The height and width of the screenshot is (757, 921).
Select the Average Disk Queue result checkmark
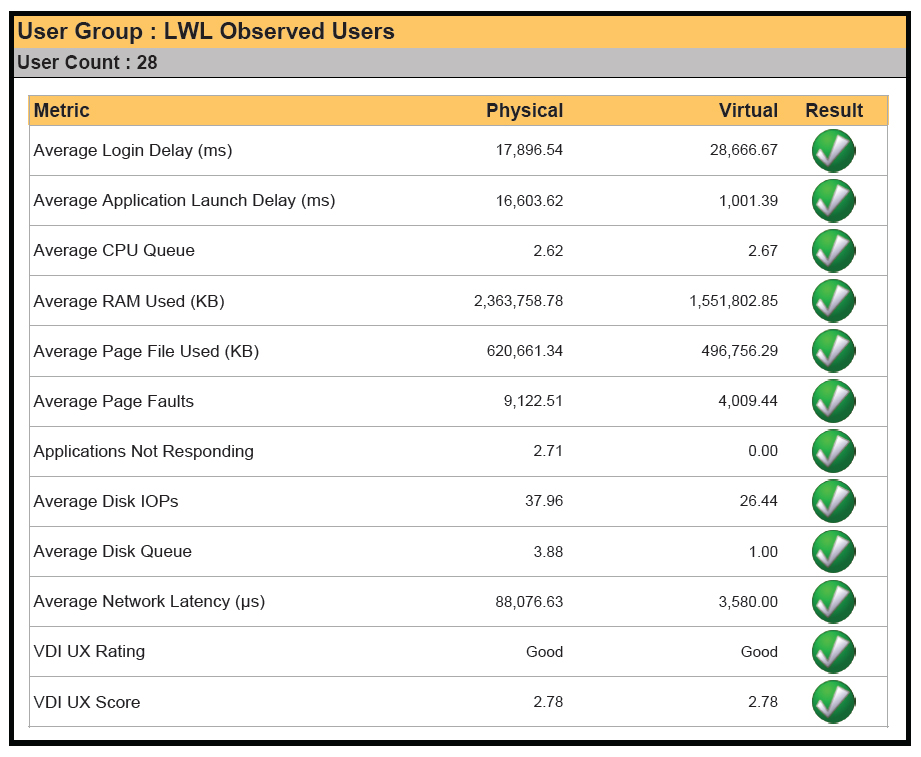point(833,551)
